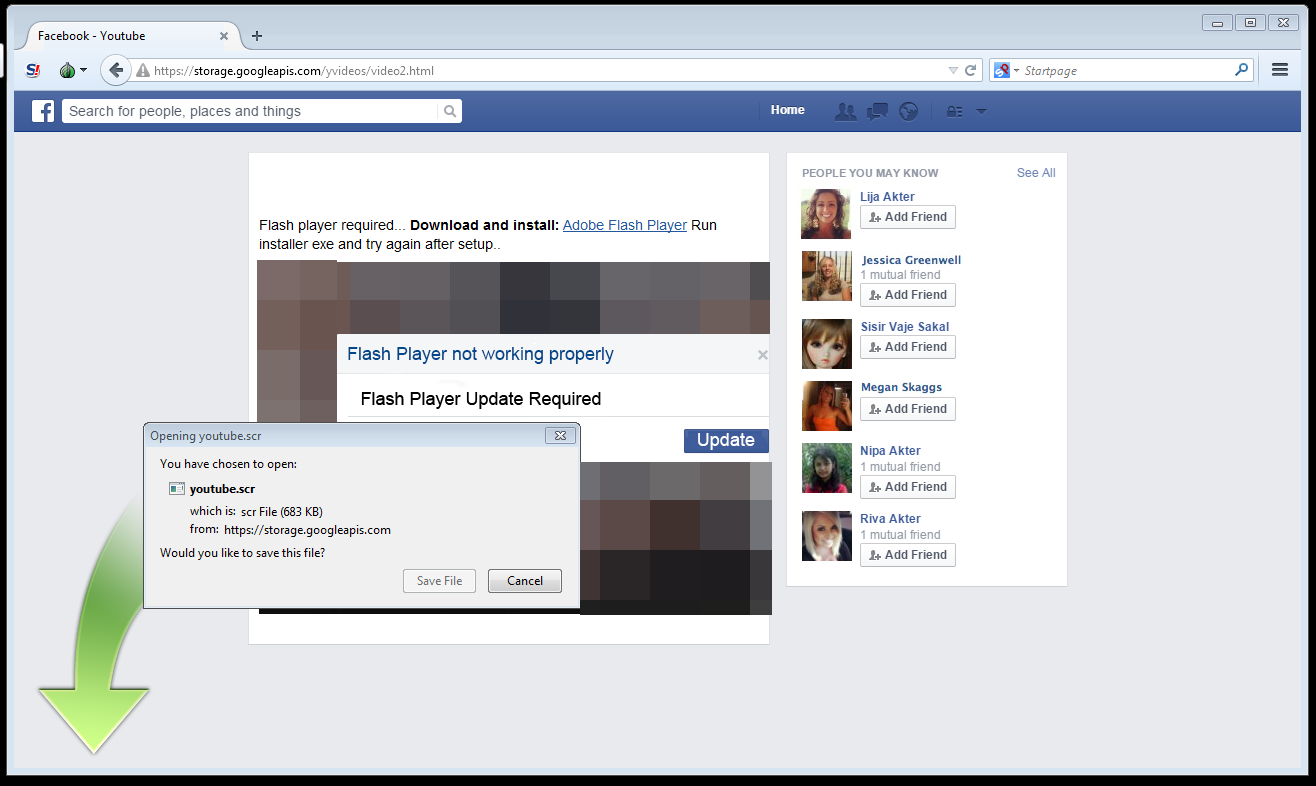Click the "https://storage.googleapis.com" source text in dialog
Image resolution: width=1316 pixels, height=786 pixels.
(307, 530)
